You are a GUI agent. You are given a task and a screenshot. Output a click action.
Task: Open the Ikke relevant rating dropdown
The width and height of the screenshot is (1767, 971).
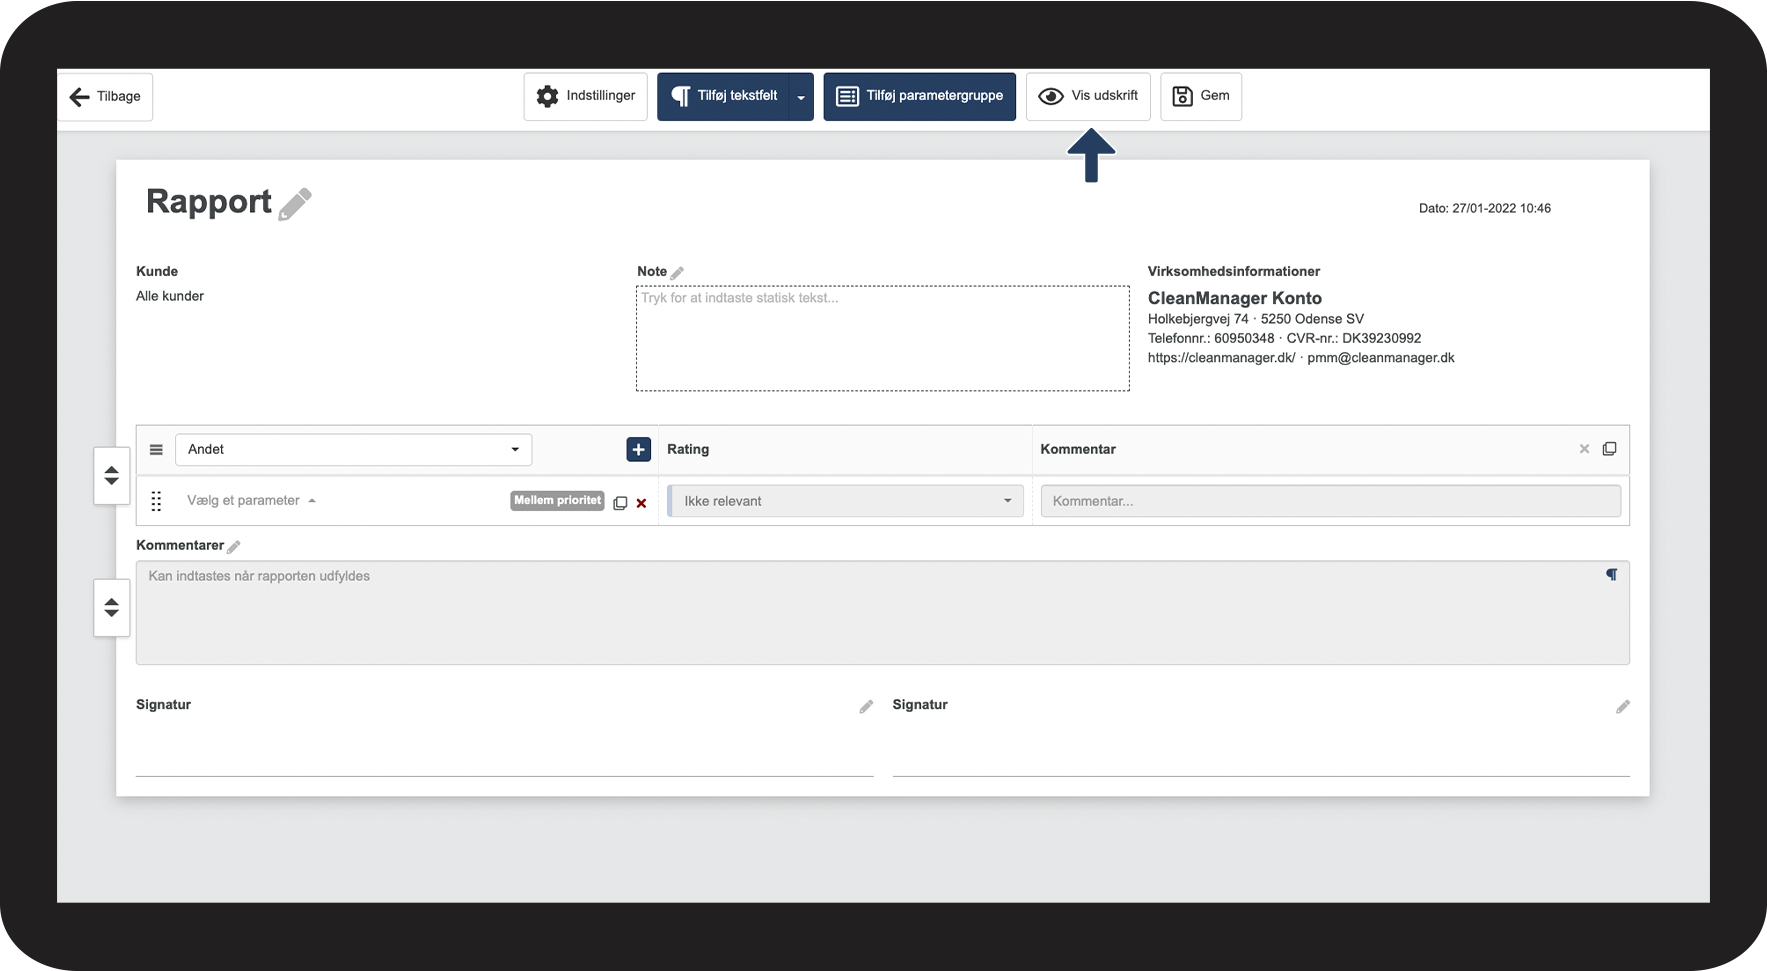tap(846, 501)
